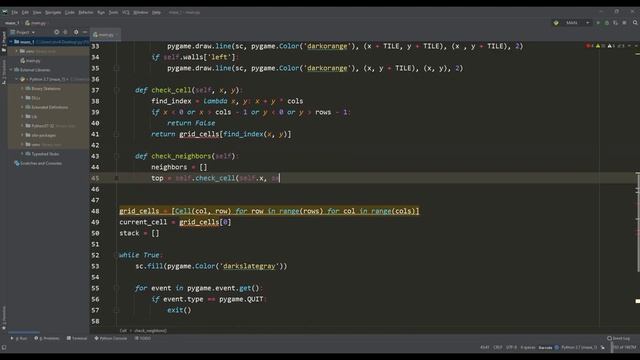Hide the Project tool window
This screenshot has width=640, height=360.
(85, 32)
